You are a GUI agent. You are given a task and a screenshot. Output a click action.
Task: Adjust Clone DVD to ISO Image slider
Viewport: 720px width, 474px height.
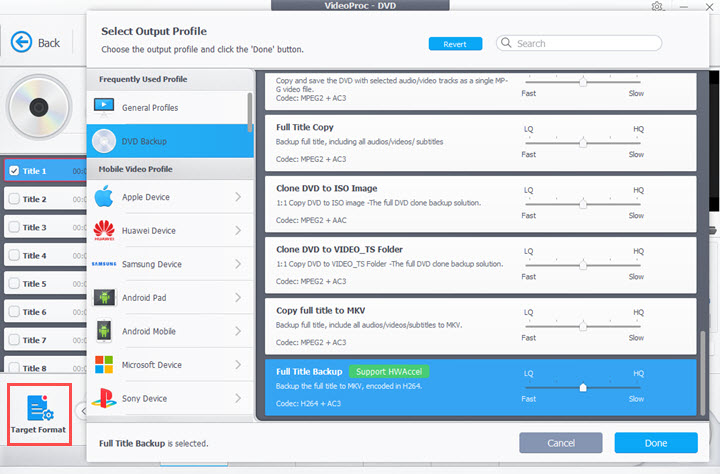pyautogui.click(x=582, y=203)
